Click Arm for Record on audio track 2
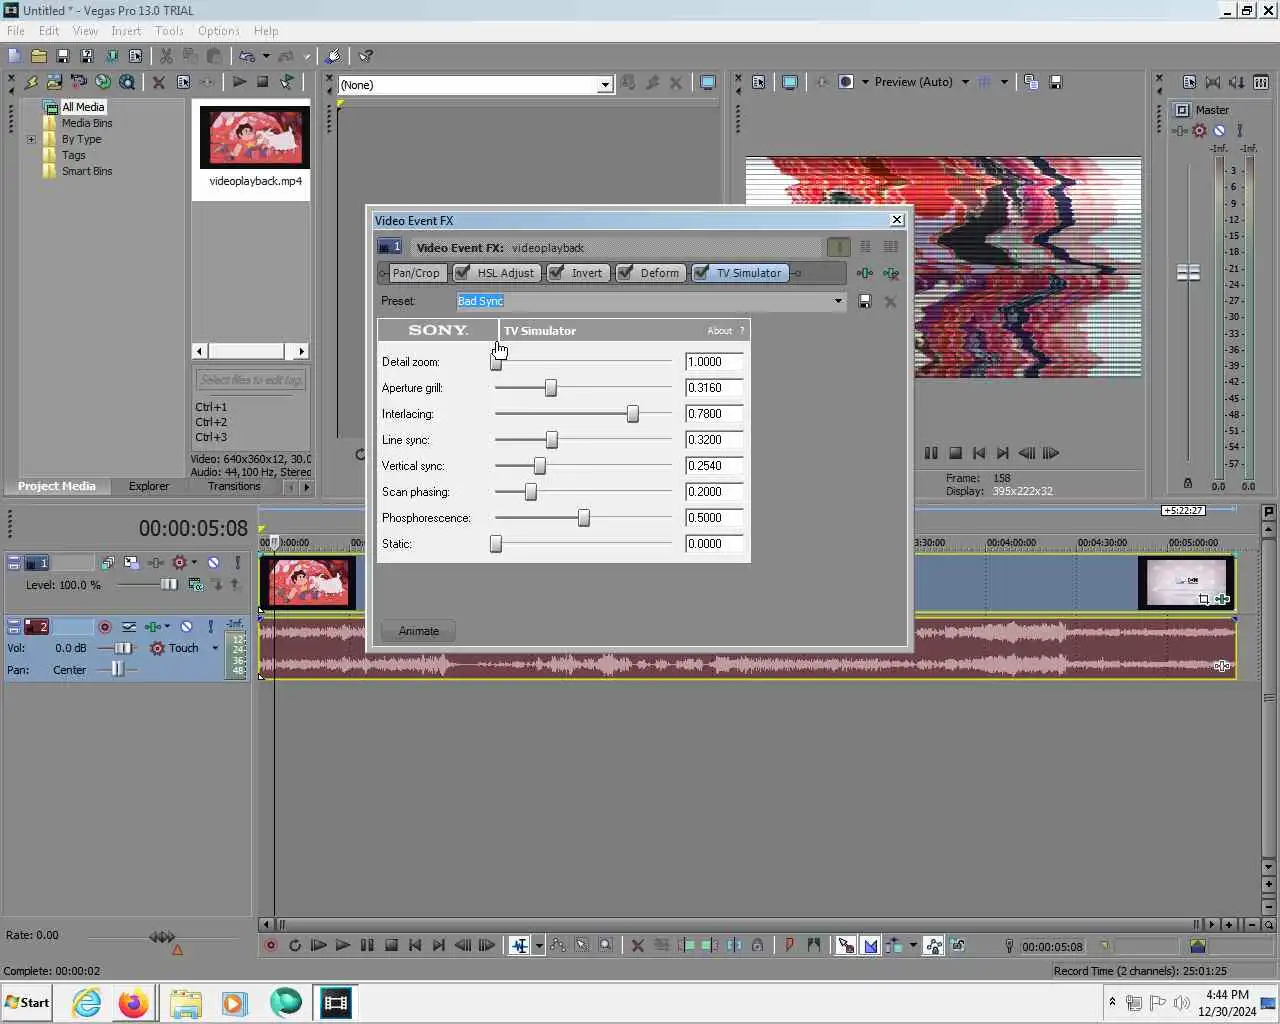 pyautogui.click(x=104, y=627)
